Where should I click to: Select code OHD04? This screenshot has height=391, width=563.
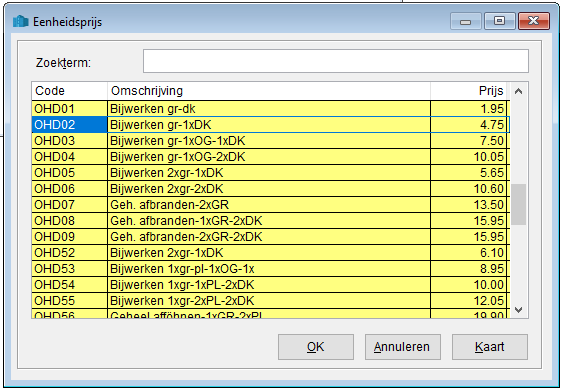coord(70,157)
